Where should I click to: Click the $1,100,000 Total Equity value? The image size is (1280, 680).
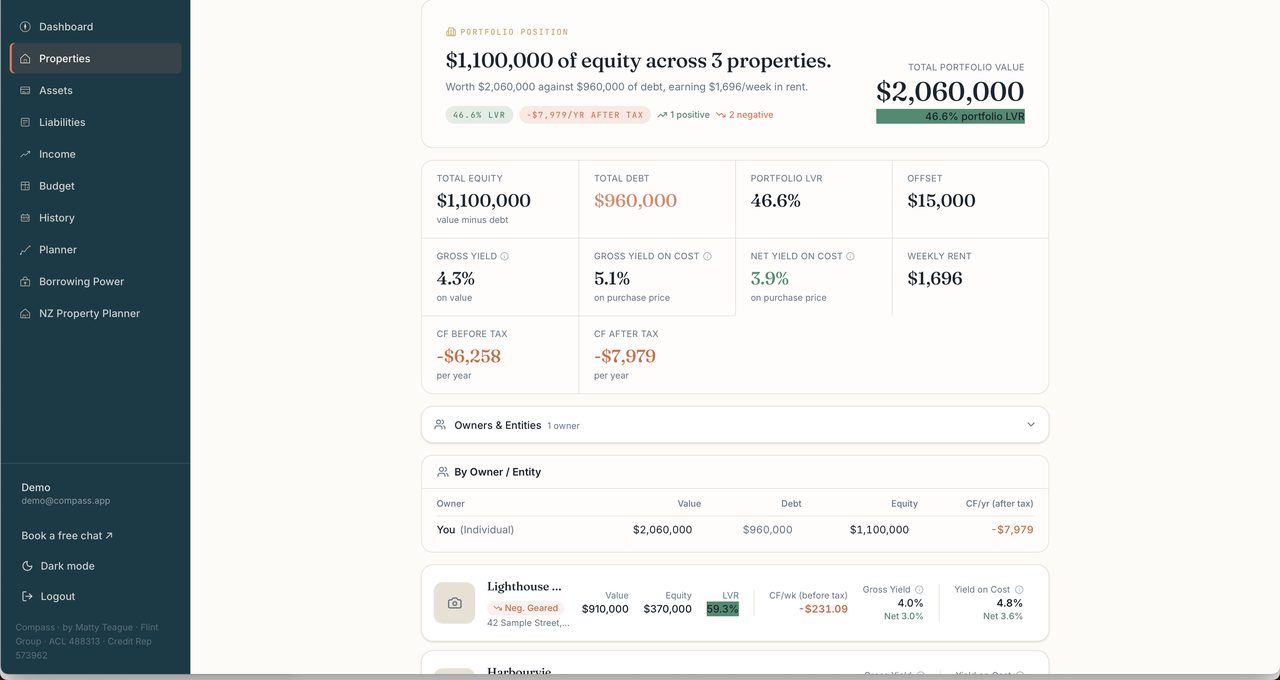[484, 201]
